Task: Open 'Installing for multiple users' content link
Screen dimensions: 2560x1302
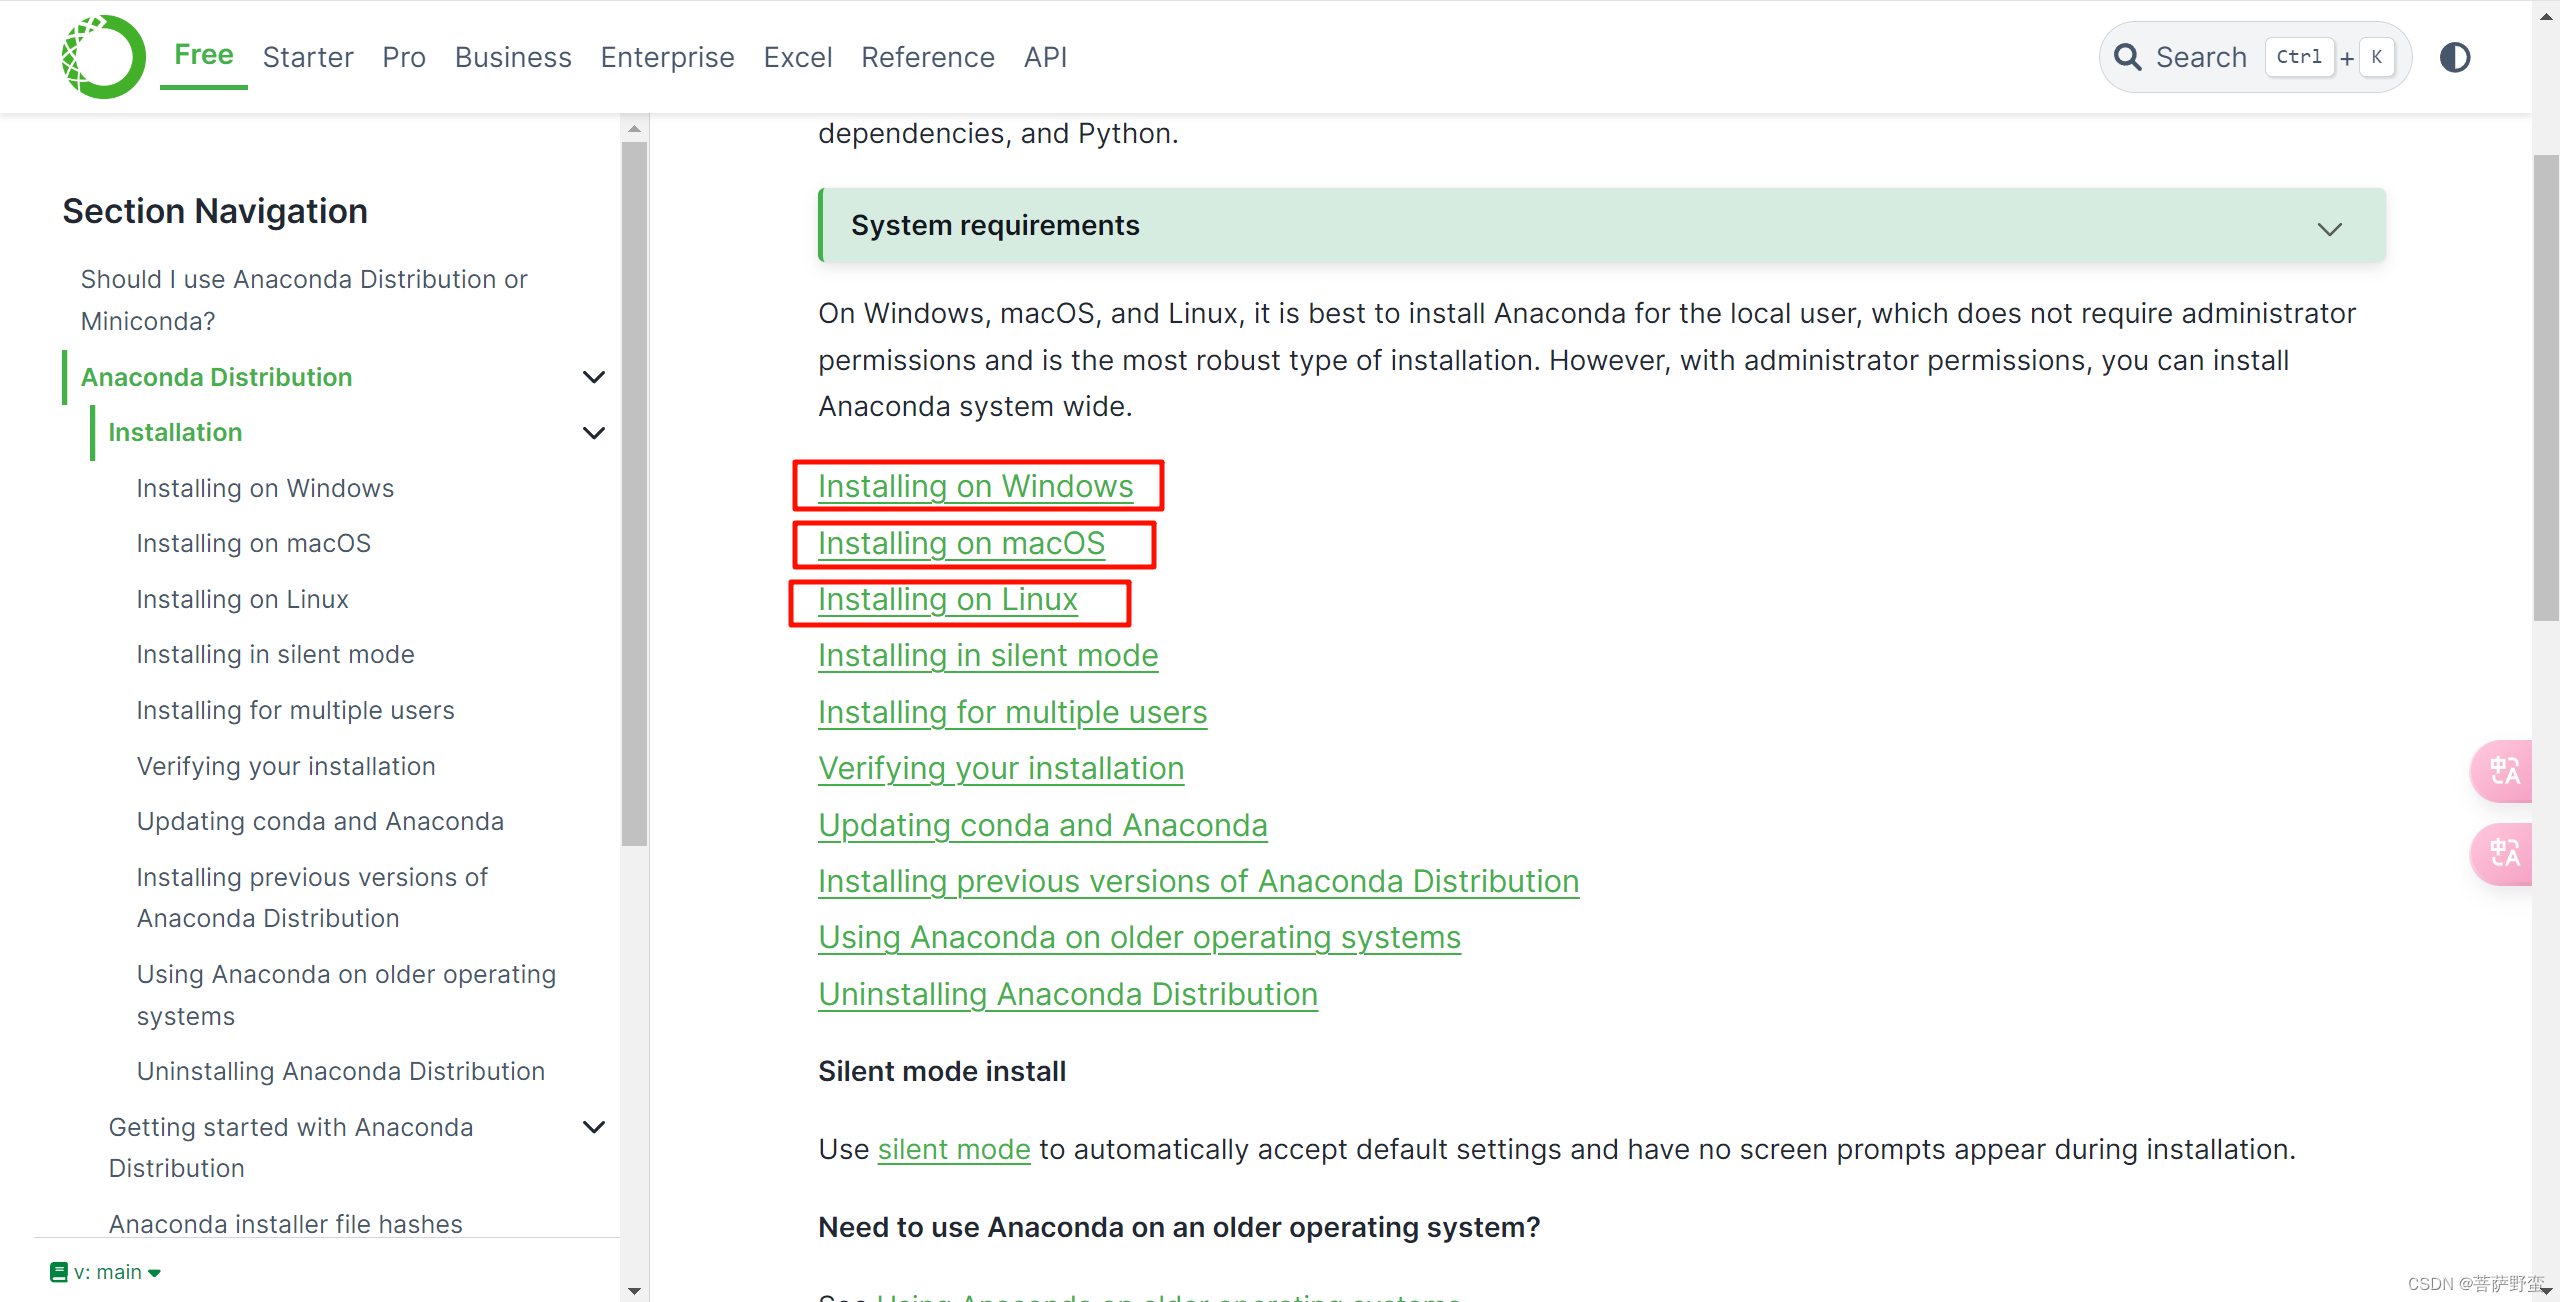Action: (1012, 712)
